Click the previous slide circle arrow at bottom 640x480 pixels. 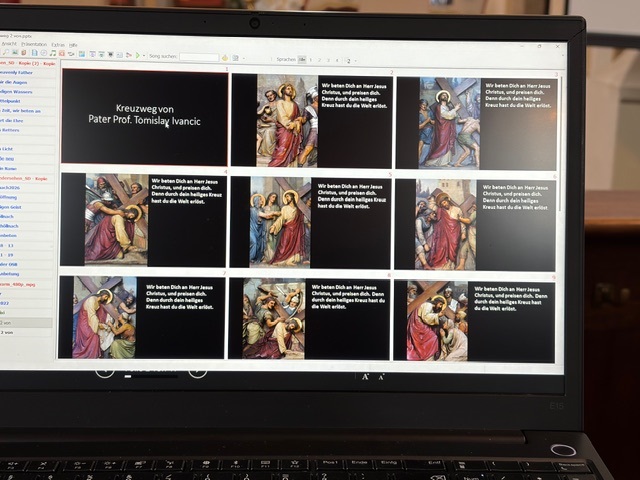click(105, 372)
